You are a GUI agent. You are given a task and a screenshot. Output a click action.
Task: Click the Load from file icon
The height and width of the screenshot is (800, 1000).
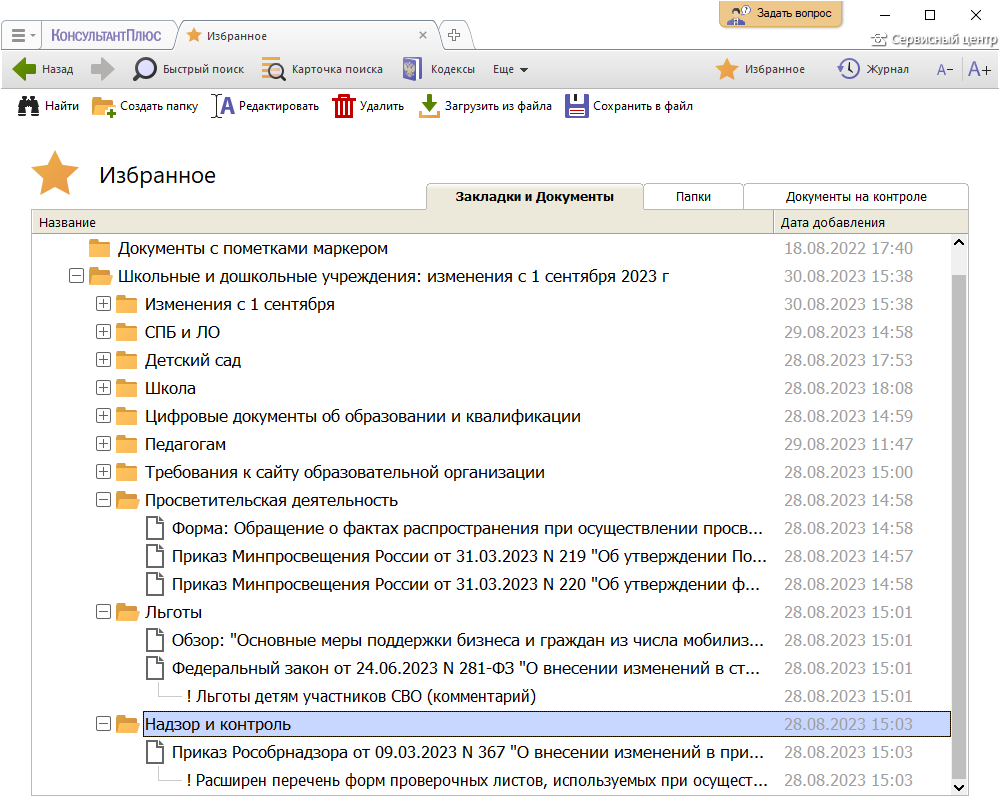coord(429,106)
